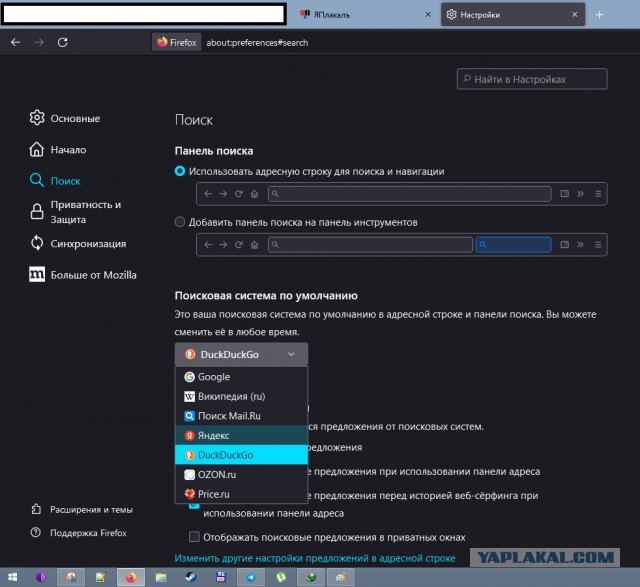This screenshot has width=640, height=587.
Task: Open the Windows Start menu
Action: [x=13, y=577]
